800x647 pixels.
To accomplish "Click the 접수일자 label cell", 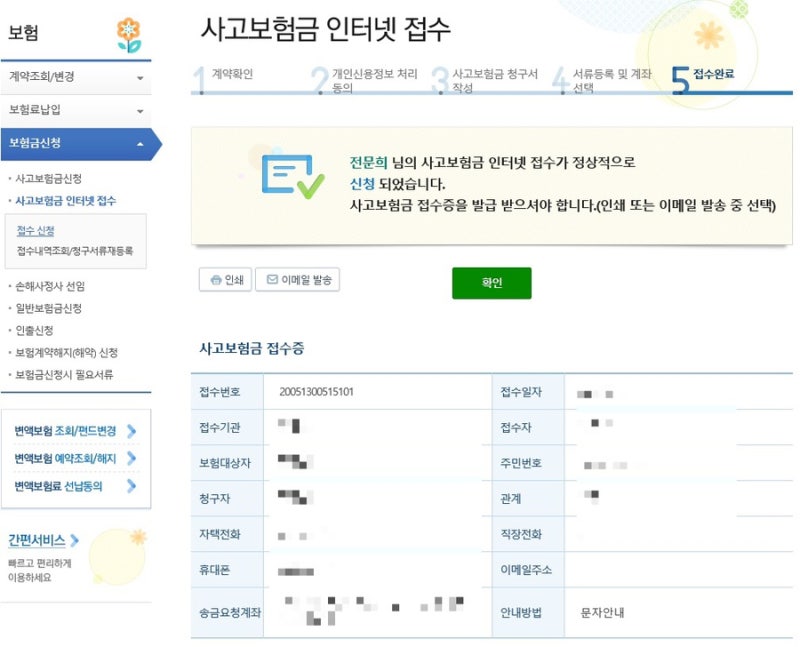I will pos(528,391).
